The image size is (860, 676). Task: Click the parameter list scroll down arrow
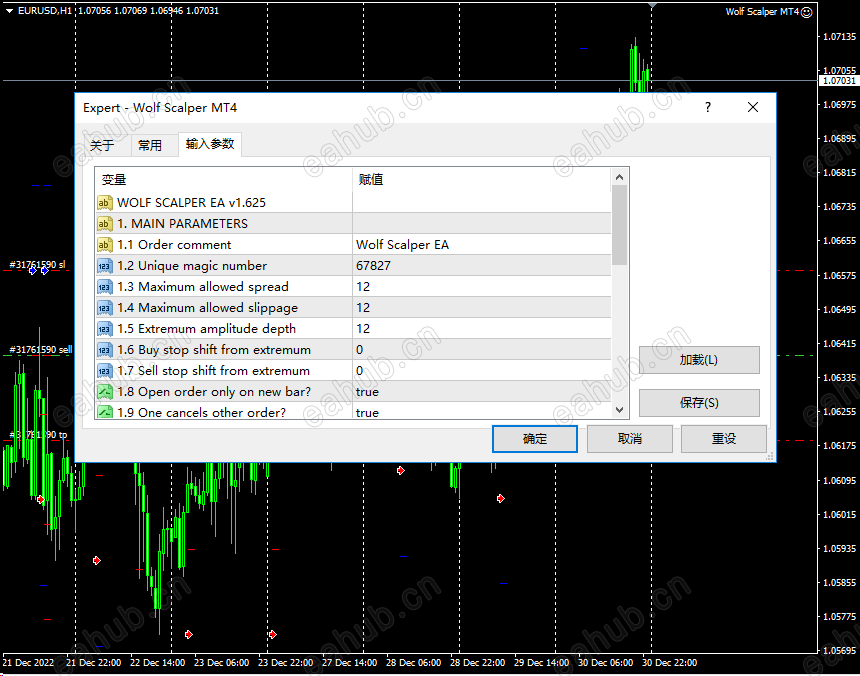click(x=619, y=410)
